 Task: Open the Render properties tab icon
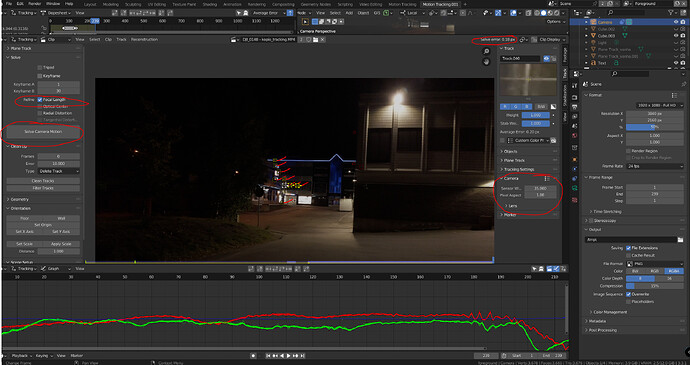[575, 97]
